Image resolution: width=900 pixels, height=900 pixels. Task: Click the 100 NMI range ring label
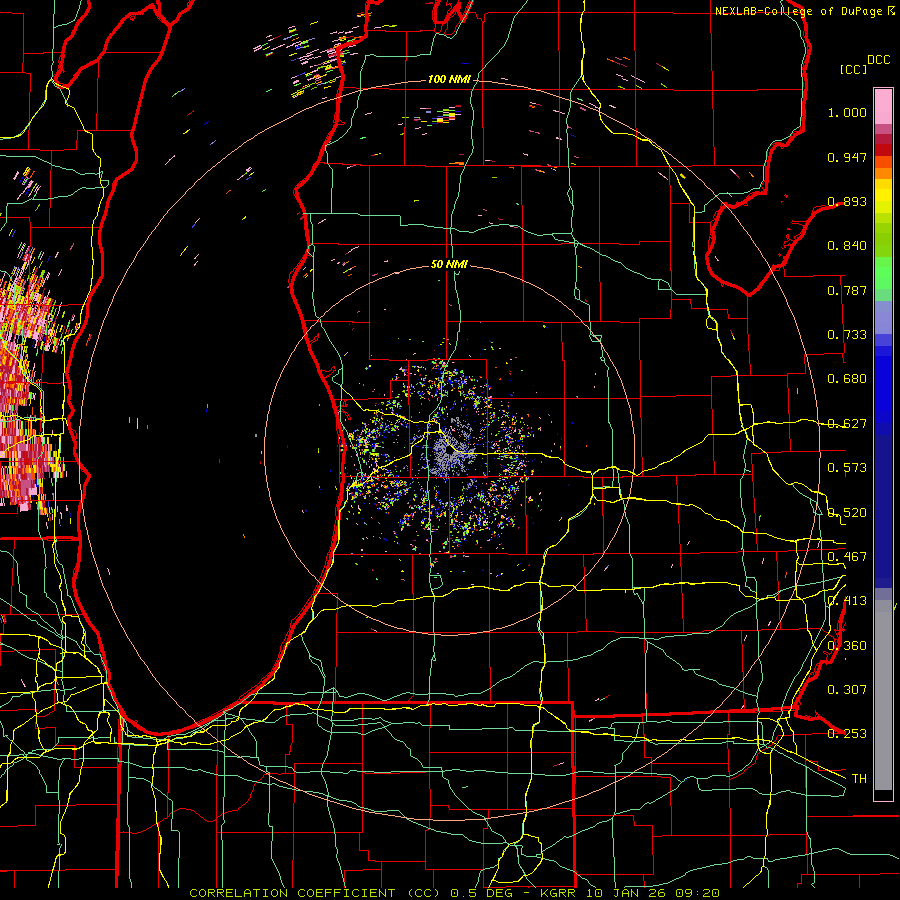448,79
